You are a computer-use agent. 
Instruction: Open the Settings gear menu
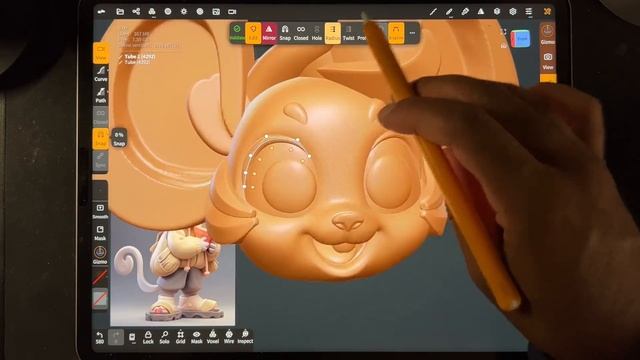point(513,12)
